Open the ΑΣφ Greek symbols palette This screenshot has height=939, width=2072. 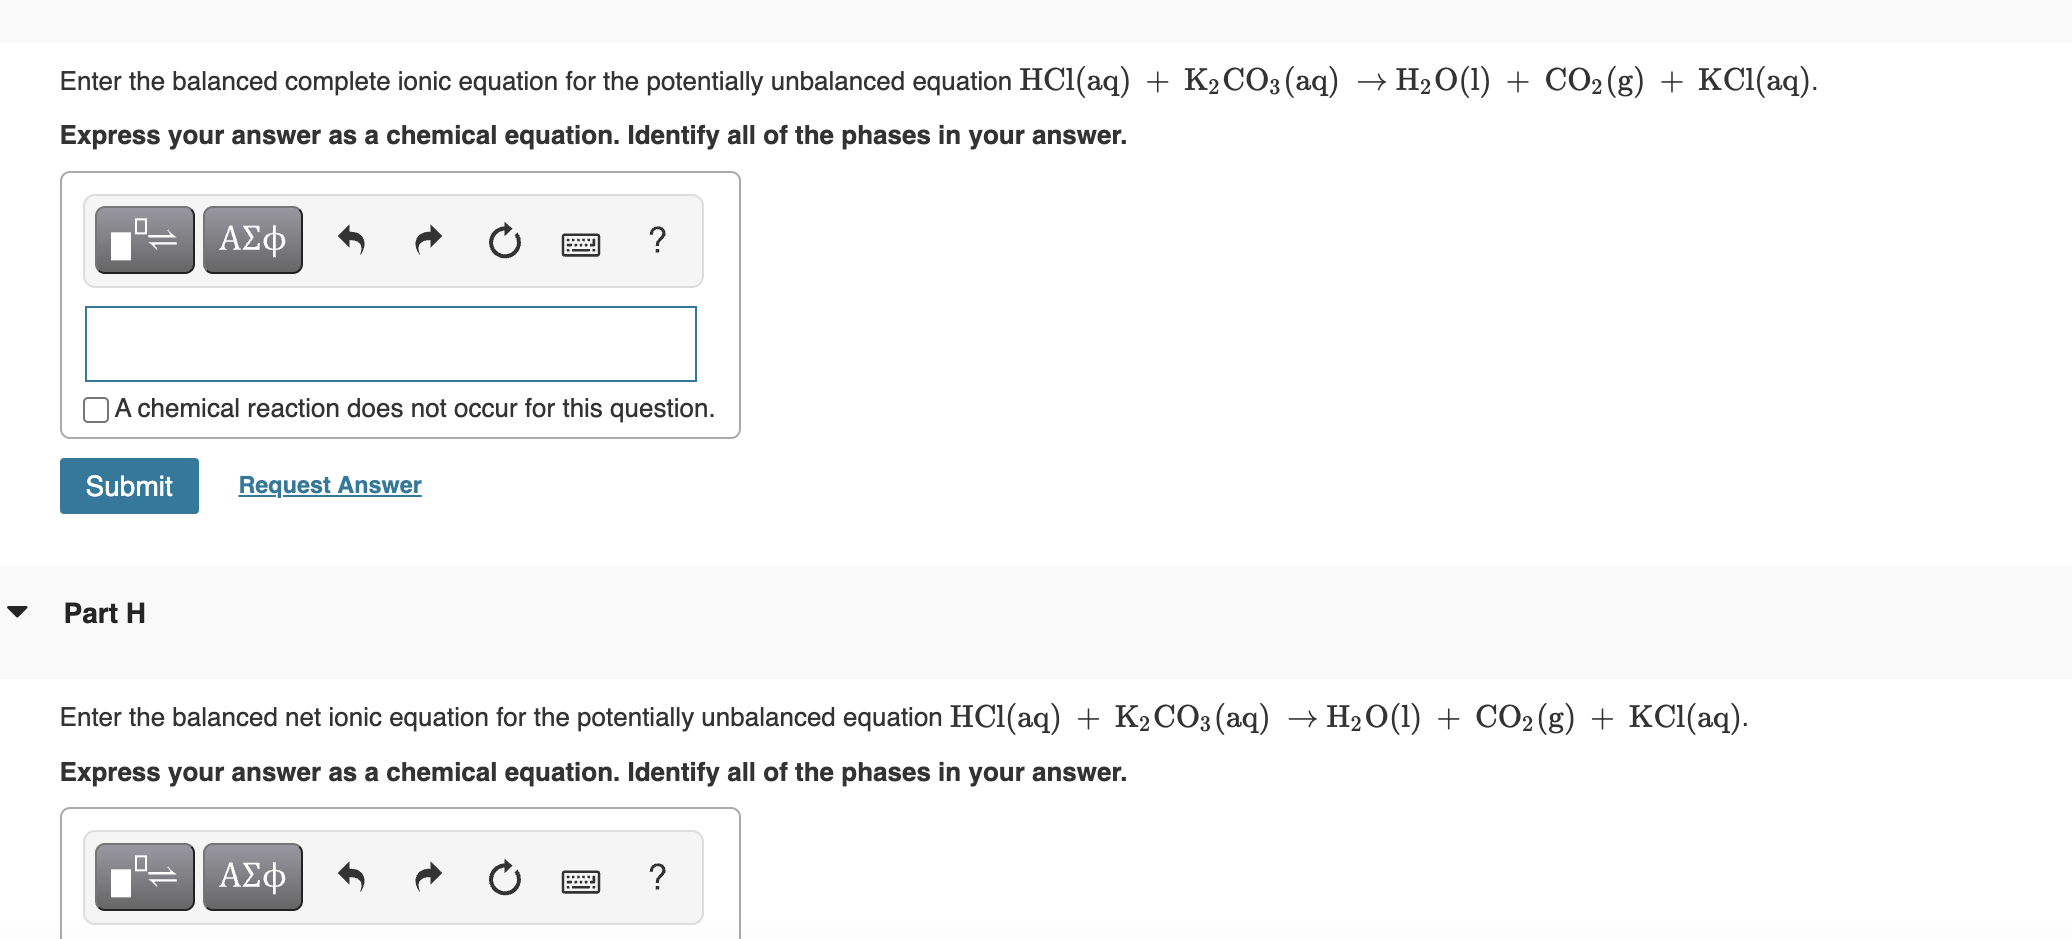click(x=252, y=240)
